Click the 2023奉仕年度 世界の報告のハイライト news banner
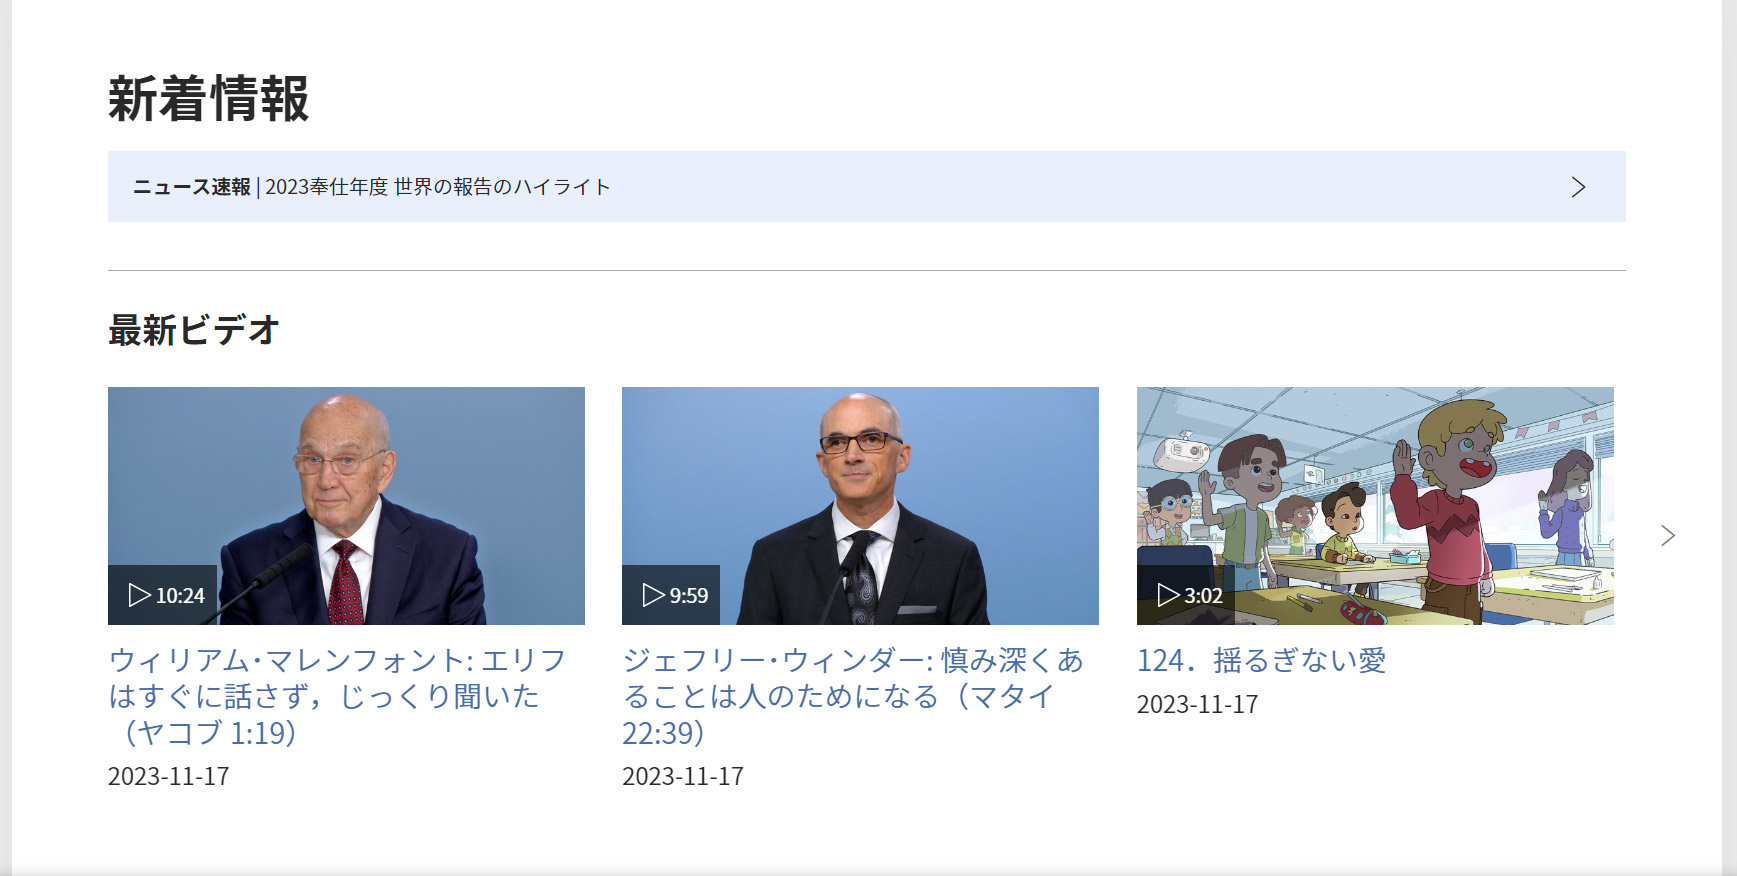Screen dimensions: 1737x876 866,187
